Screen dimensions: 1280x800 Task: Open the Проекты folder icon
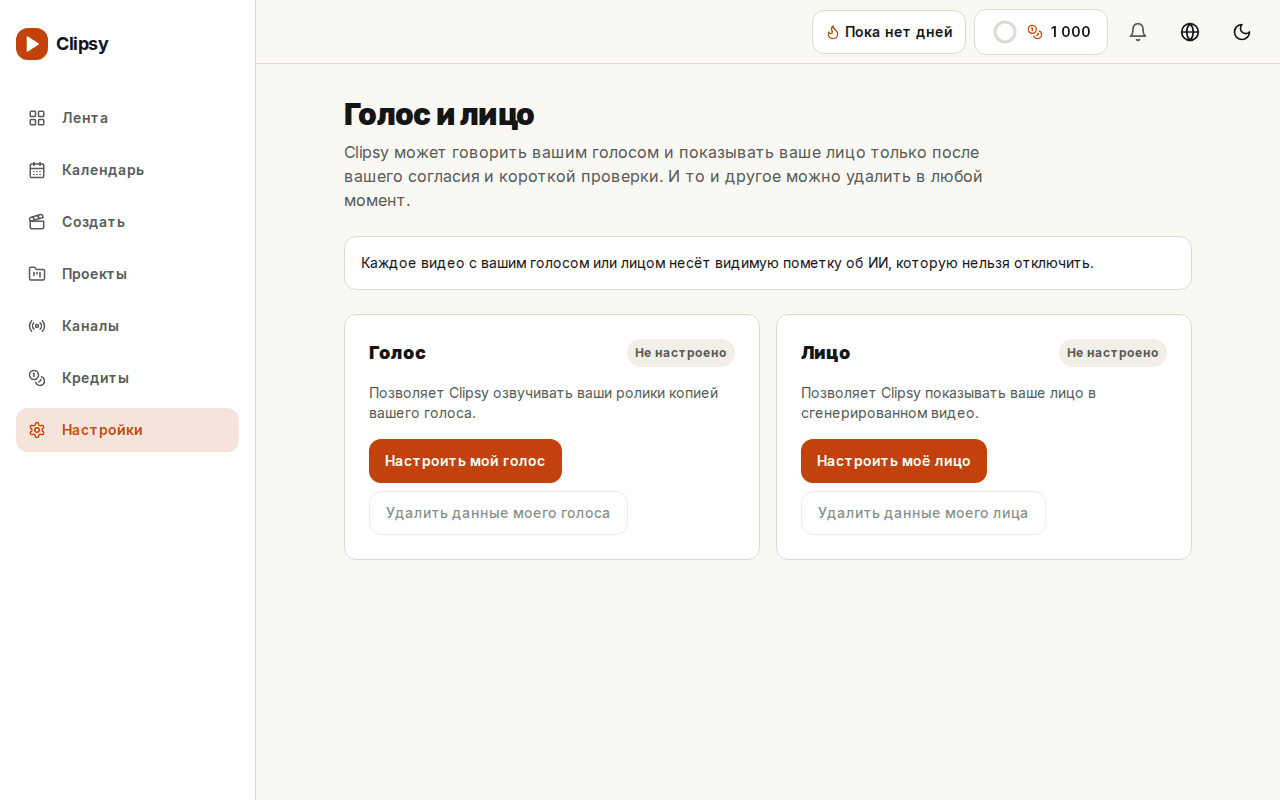click(x=37, y=274)
